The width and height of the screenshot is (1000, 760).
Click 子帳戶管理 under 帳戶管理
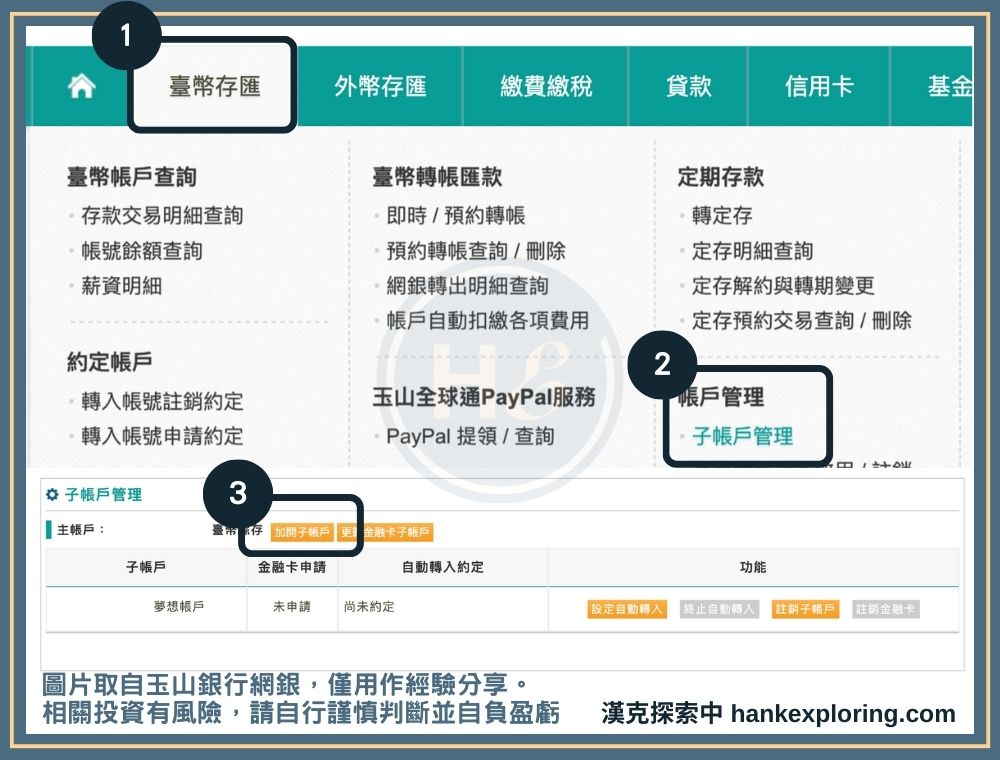pyautogui.click(x=742, y=436)
